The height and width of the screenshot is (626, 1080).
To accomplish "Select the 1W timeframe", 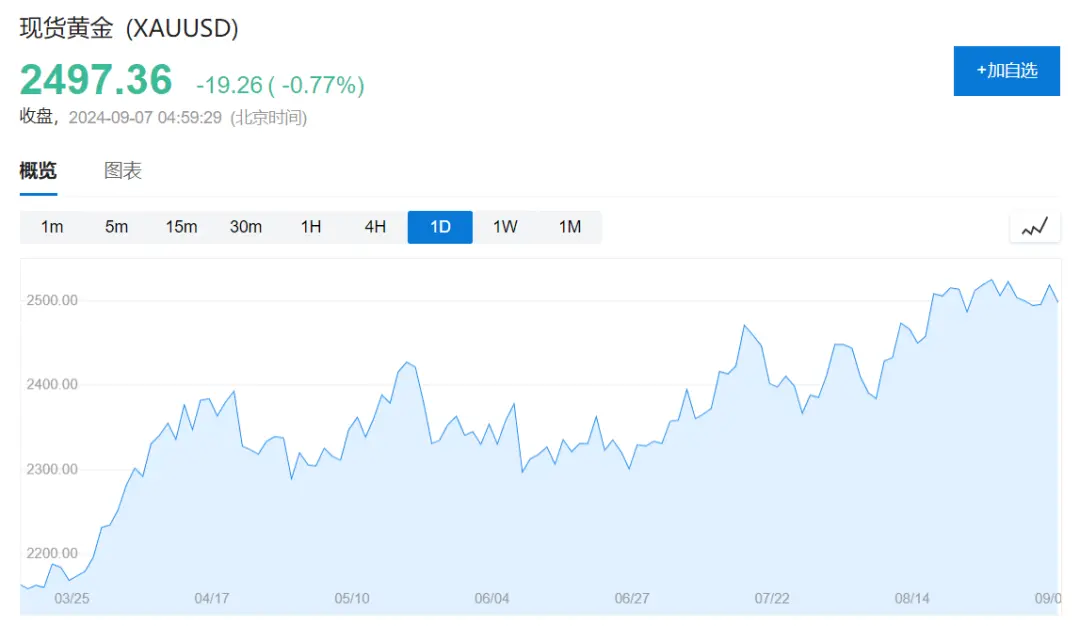I will [505, 227].
